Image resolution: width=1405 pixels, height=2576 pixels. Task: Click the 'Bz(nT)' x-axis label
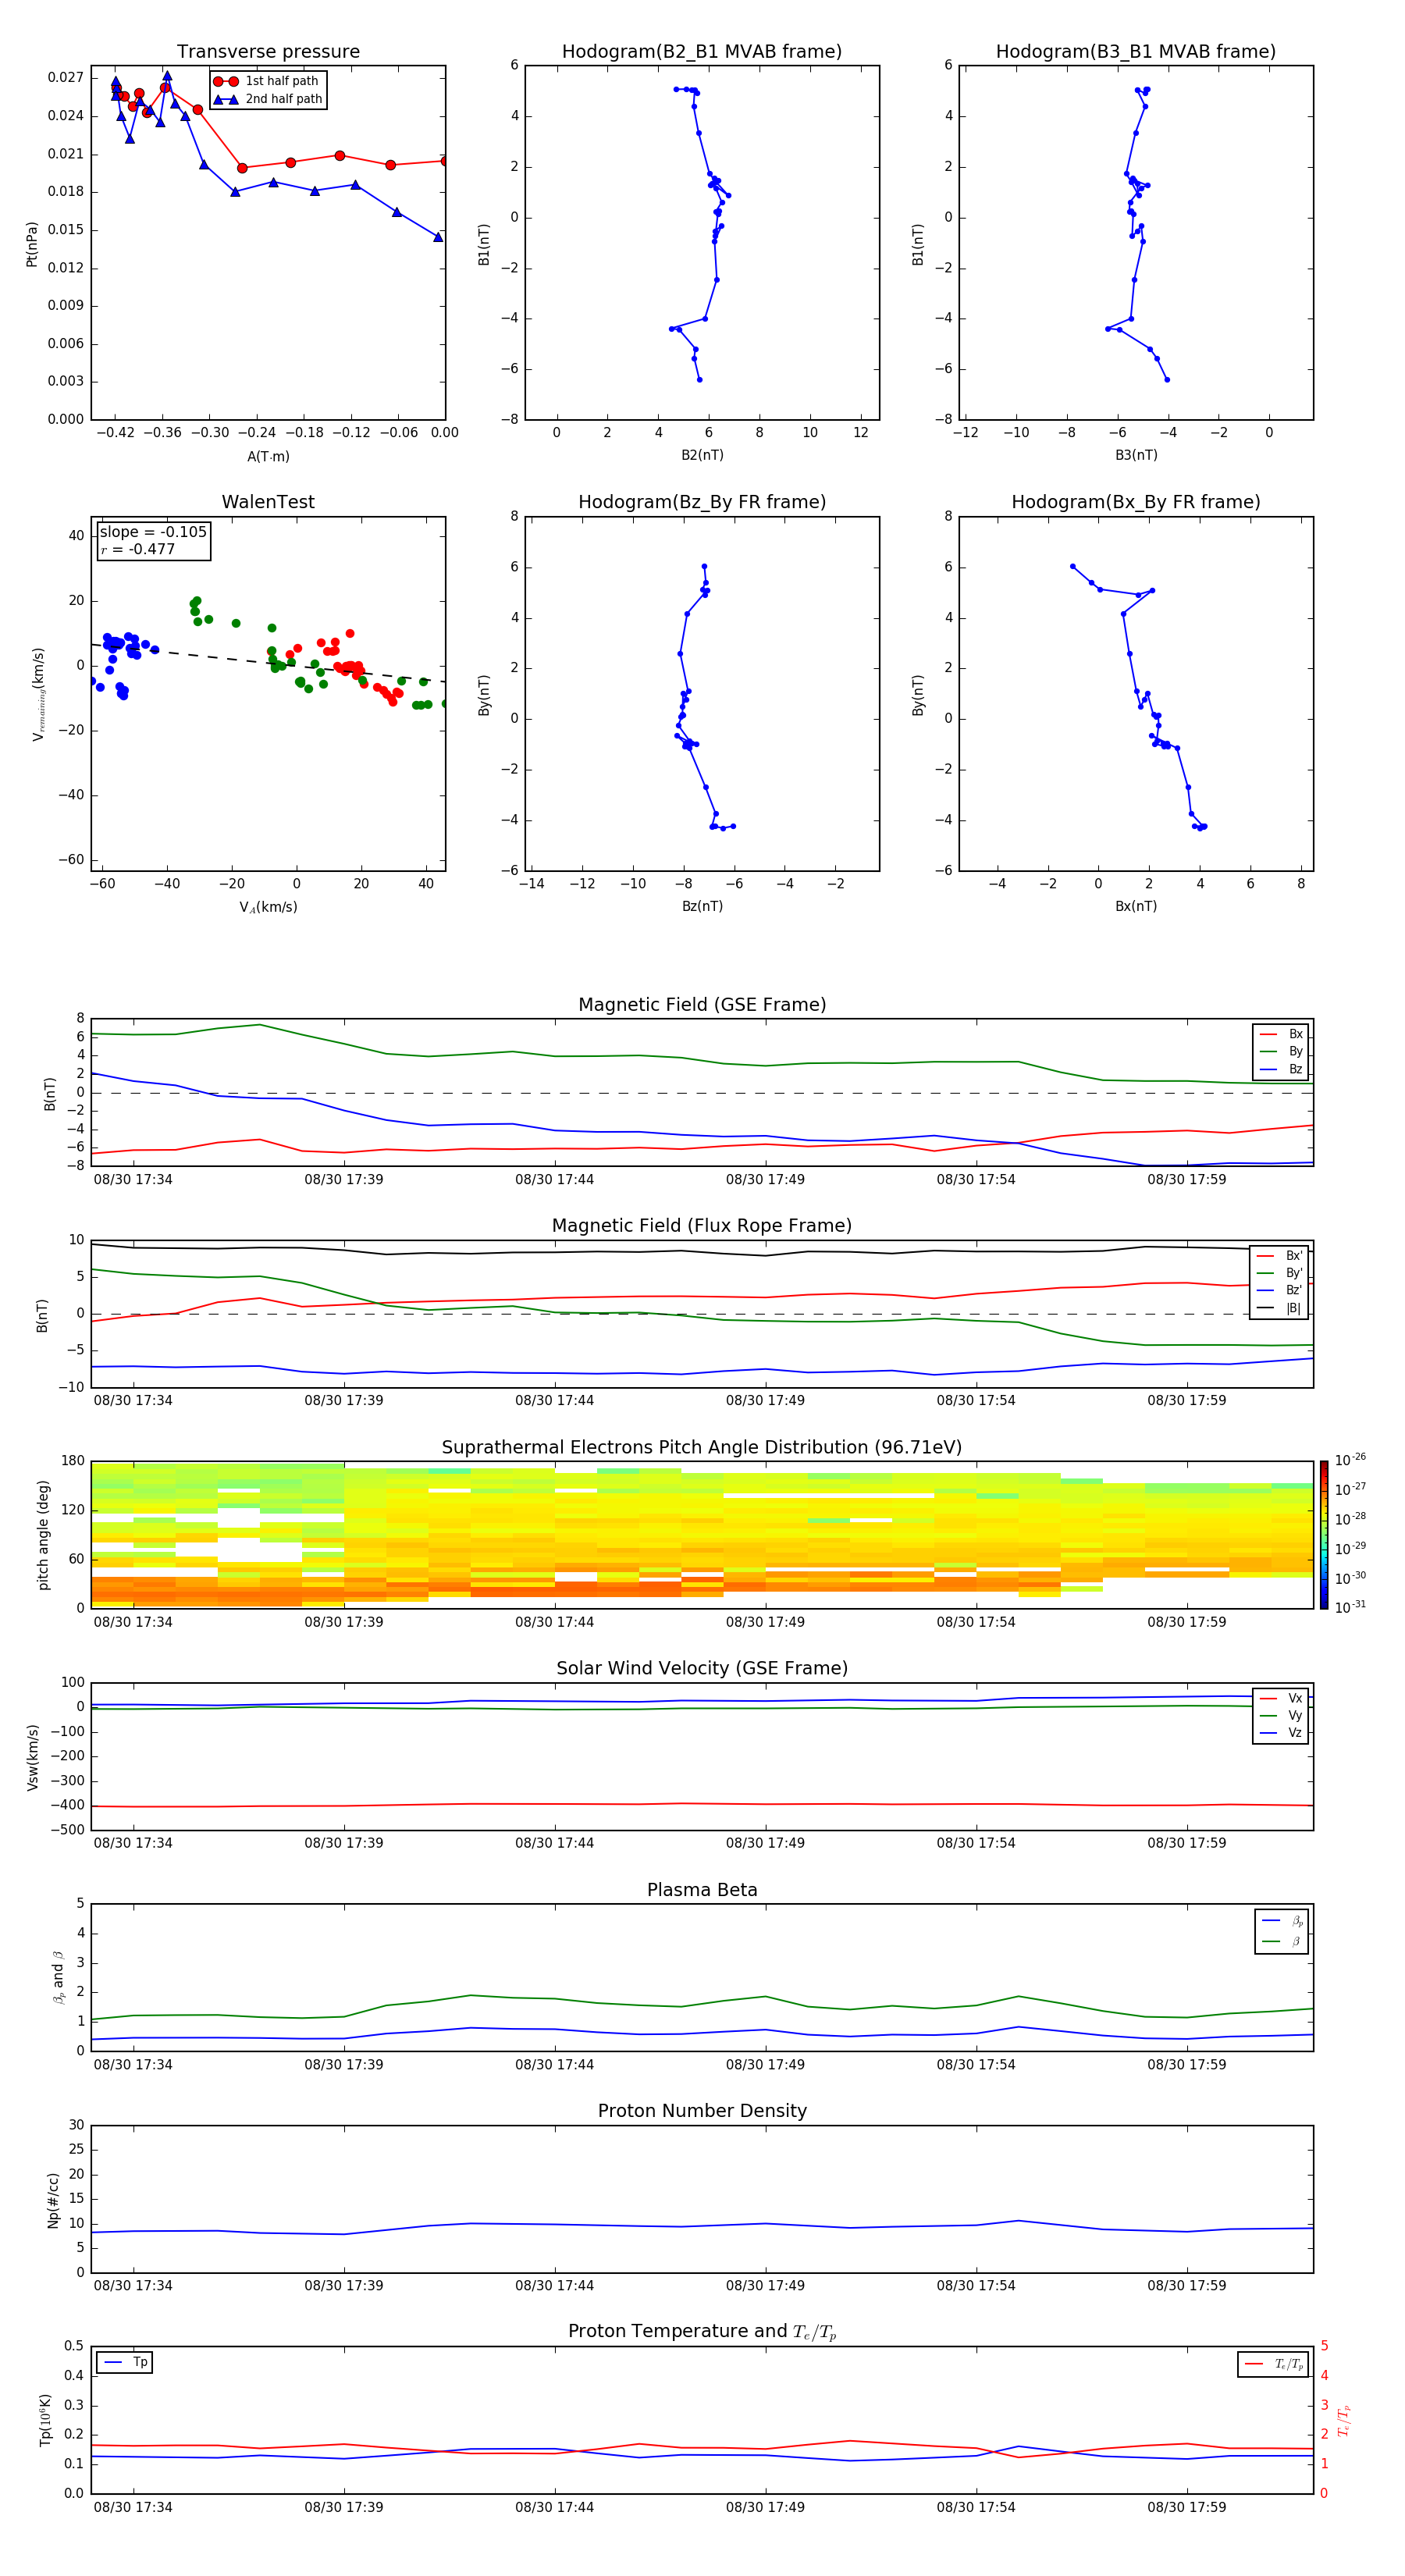pos(702,906)
